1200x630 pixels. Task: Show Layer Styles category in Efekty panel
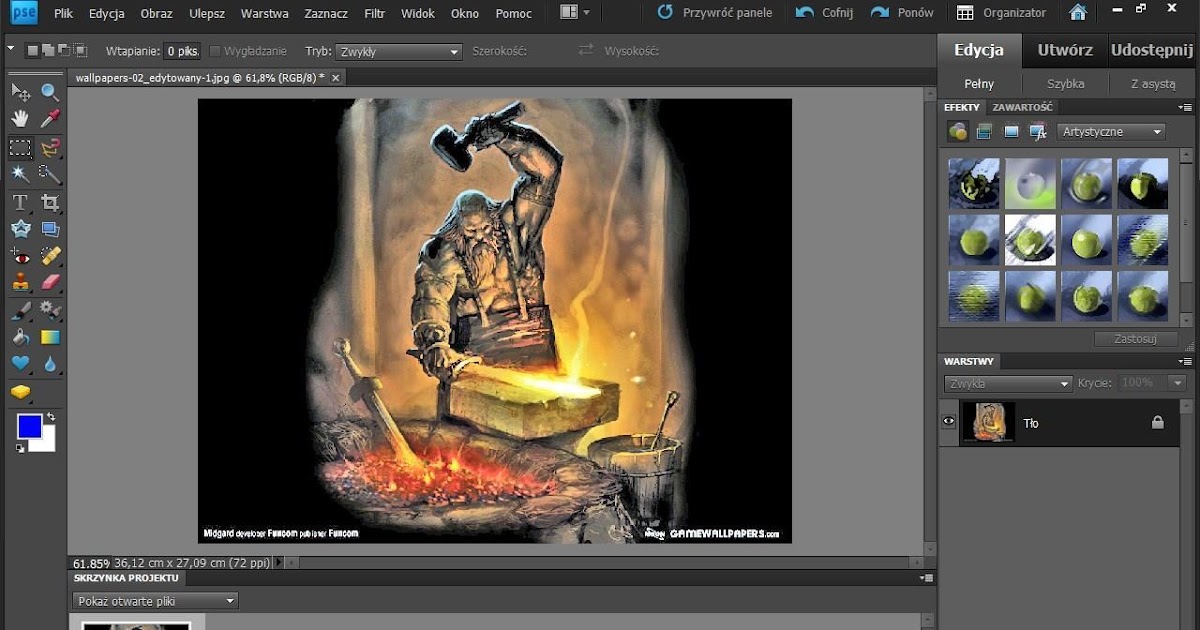[984, 131]
